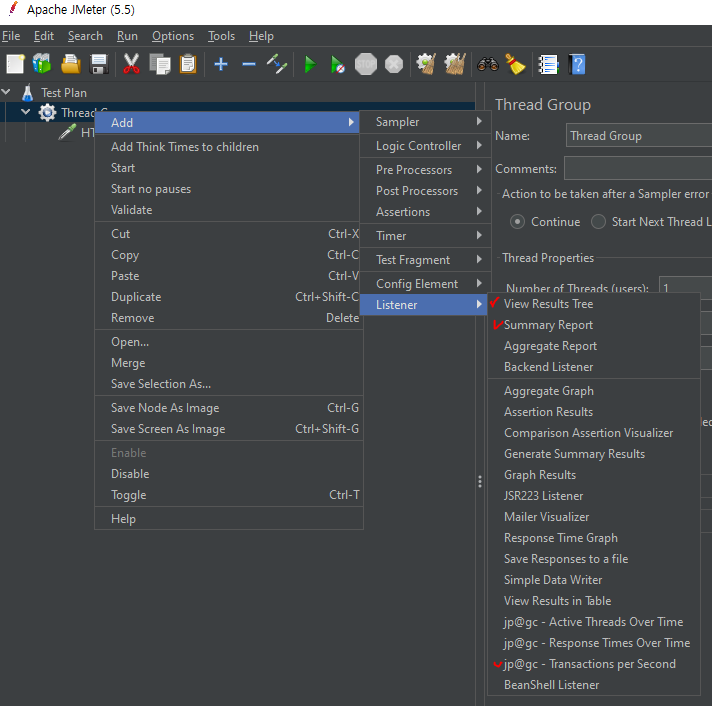Image resolution: width=712 pixels, height=706 pixels.
Task: Click the Stop test icon
Action: click(x=366, y=64)
